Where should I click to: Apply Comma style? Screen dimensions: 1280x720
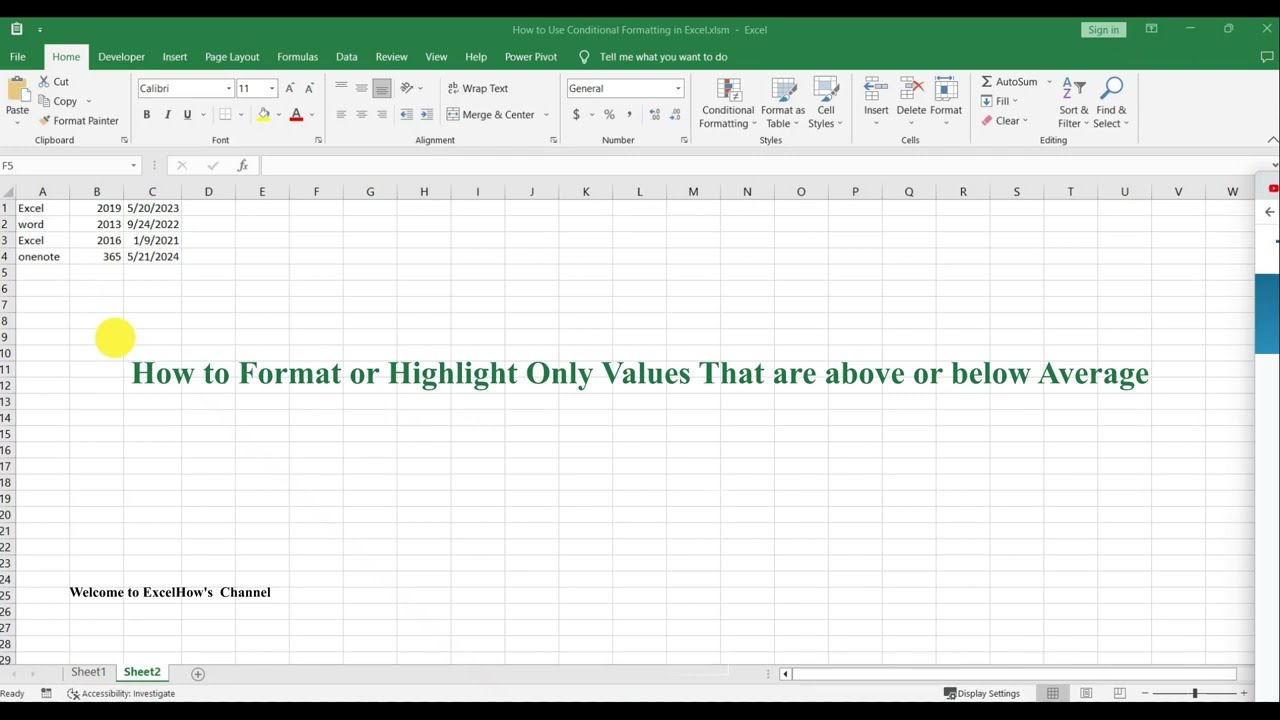coord(629,115)
